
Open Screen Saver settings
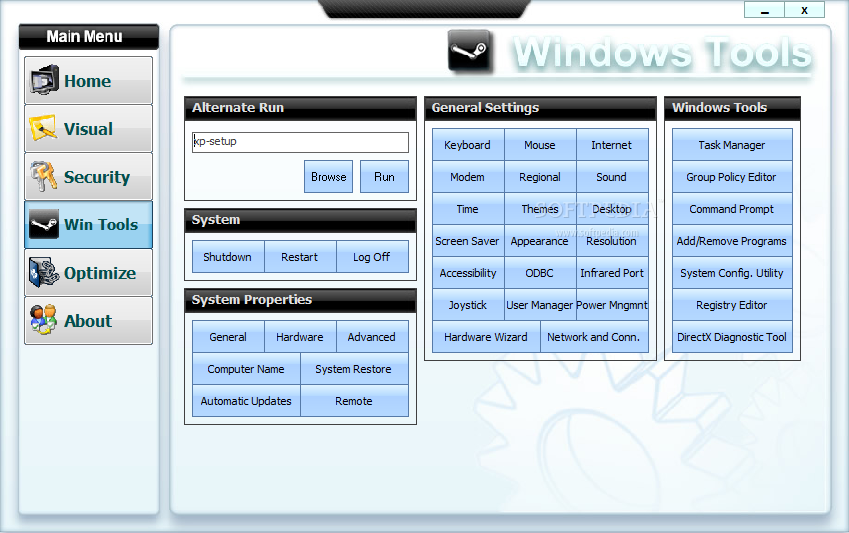click(x=468, y=240)
